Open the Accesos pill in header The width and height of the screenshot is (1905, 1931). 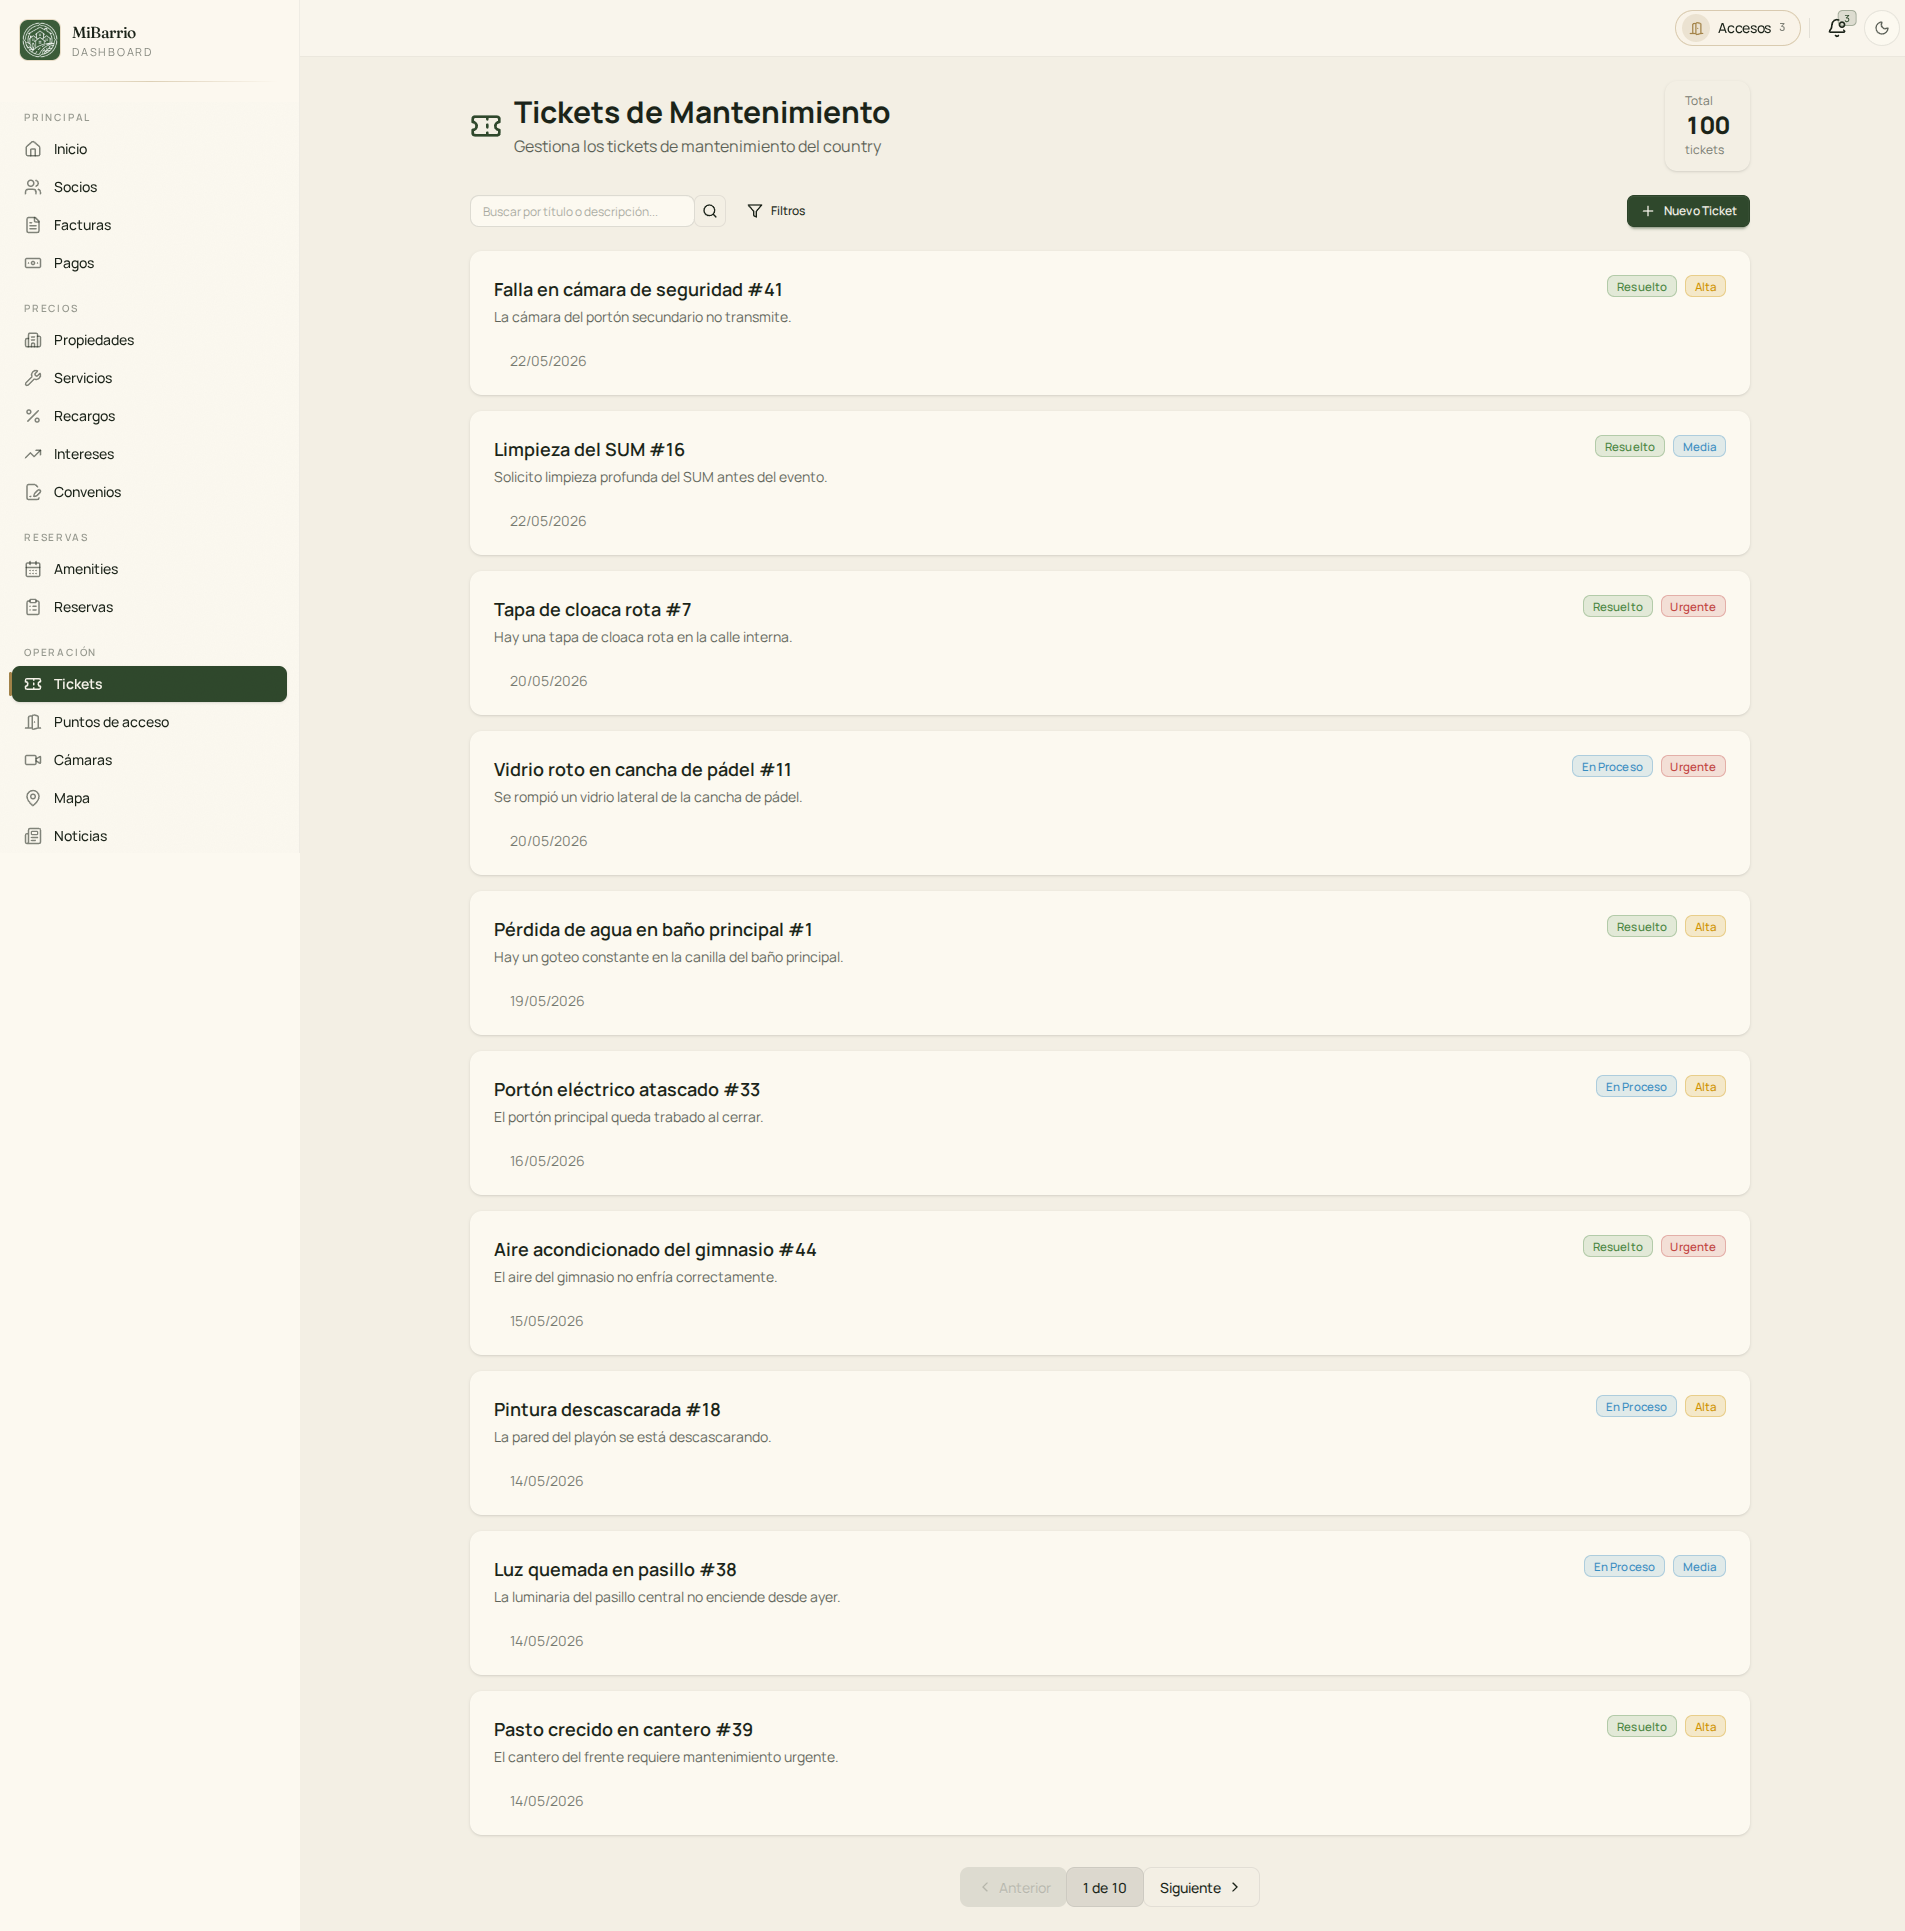(1738, 28)
